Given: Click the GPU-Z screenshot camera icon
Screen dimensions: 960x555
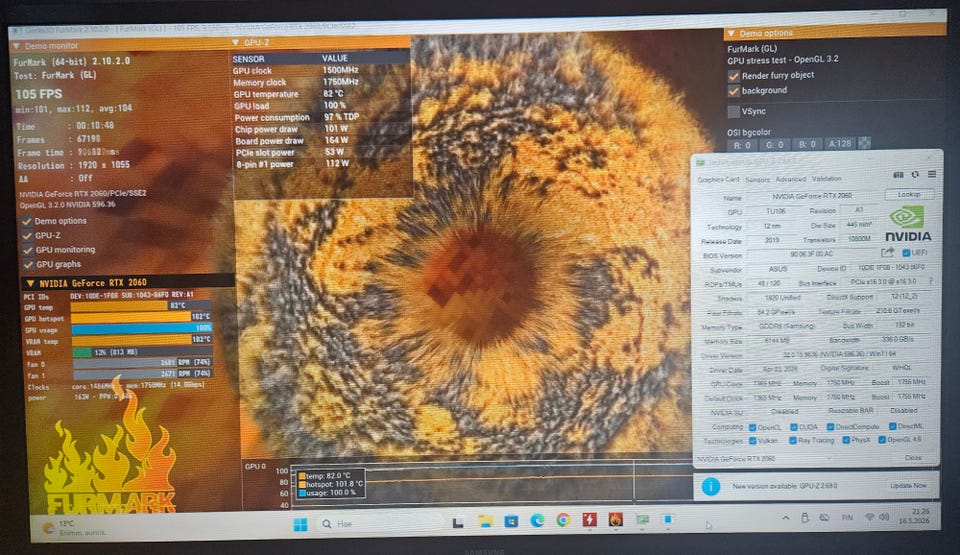Looking at the screenshot, I should click(898, 175).
